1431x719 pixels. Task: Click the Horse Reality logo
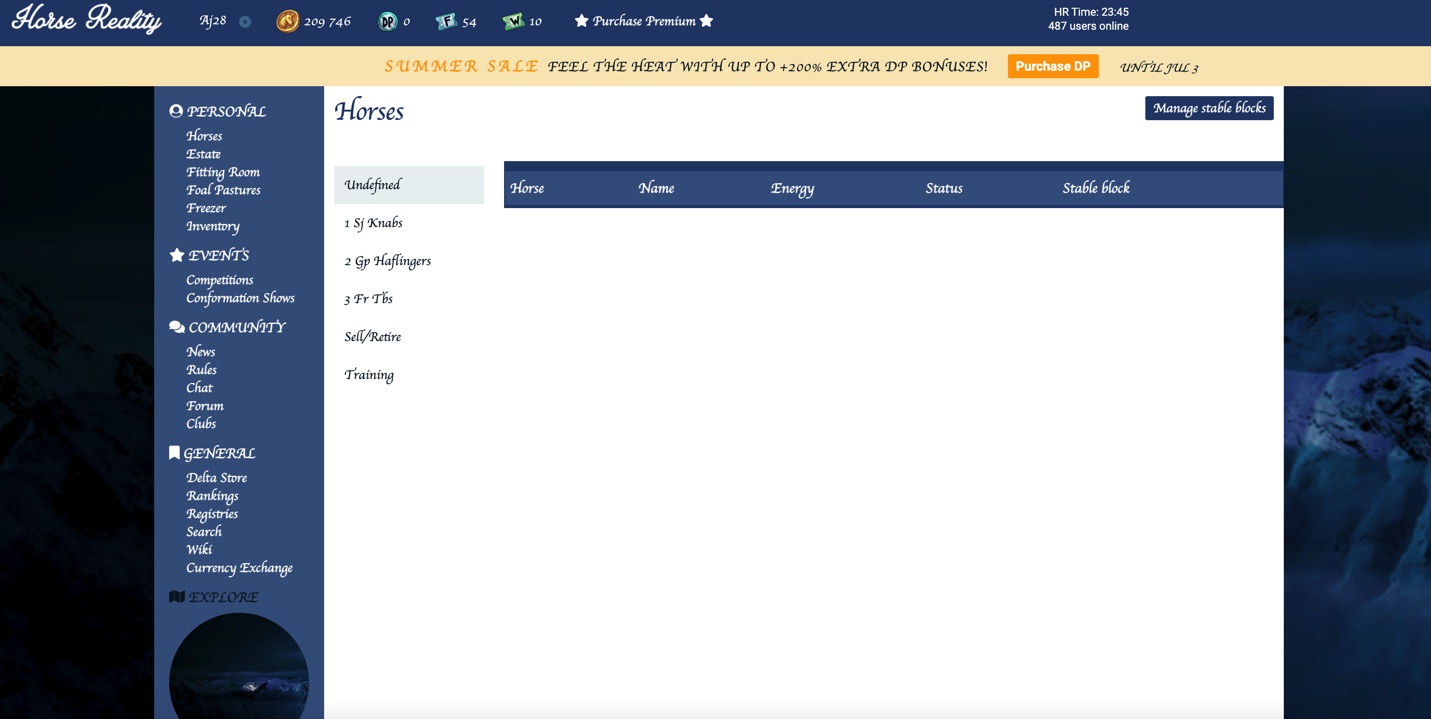pos(87,19)
